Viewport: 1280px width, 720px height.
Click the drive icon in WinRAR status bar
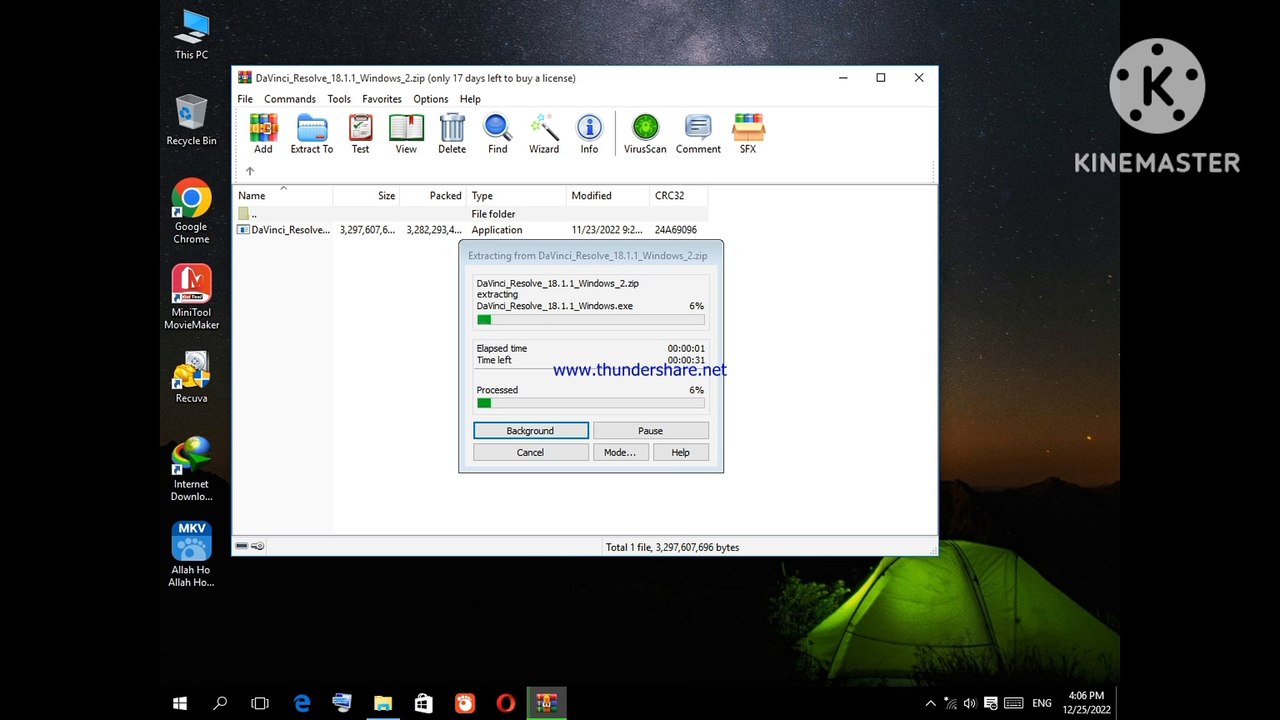pyautogui.click(x=241, y=546)
